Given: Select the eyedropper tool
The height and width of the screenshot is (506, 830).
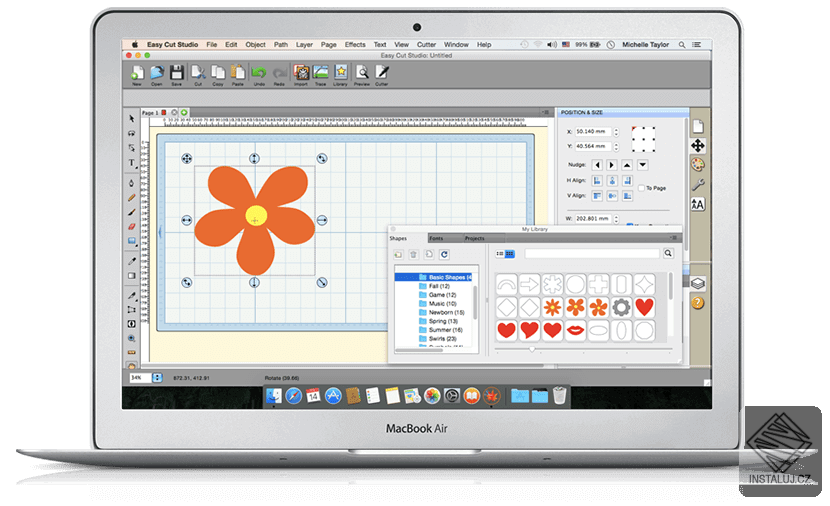Looking at the screenshot, I should point(132,261).
